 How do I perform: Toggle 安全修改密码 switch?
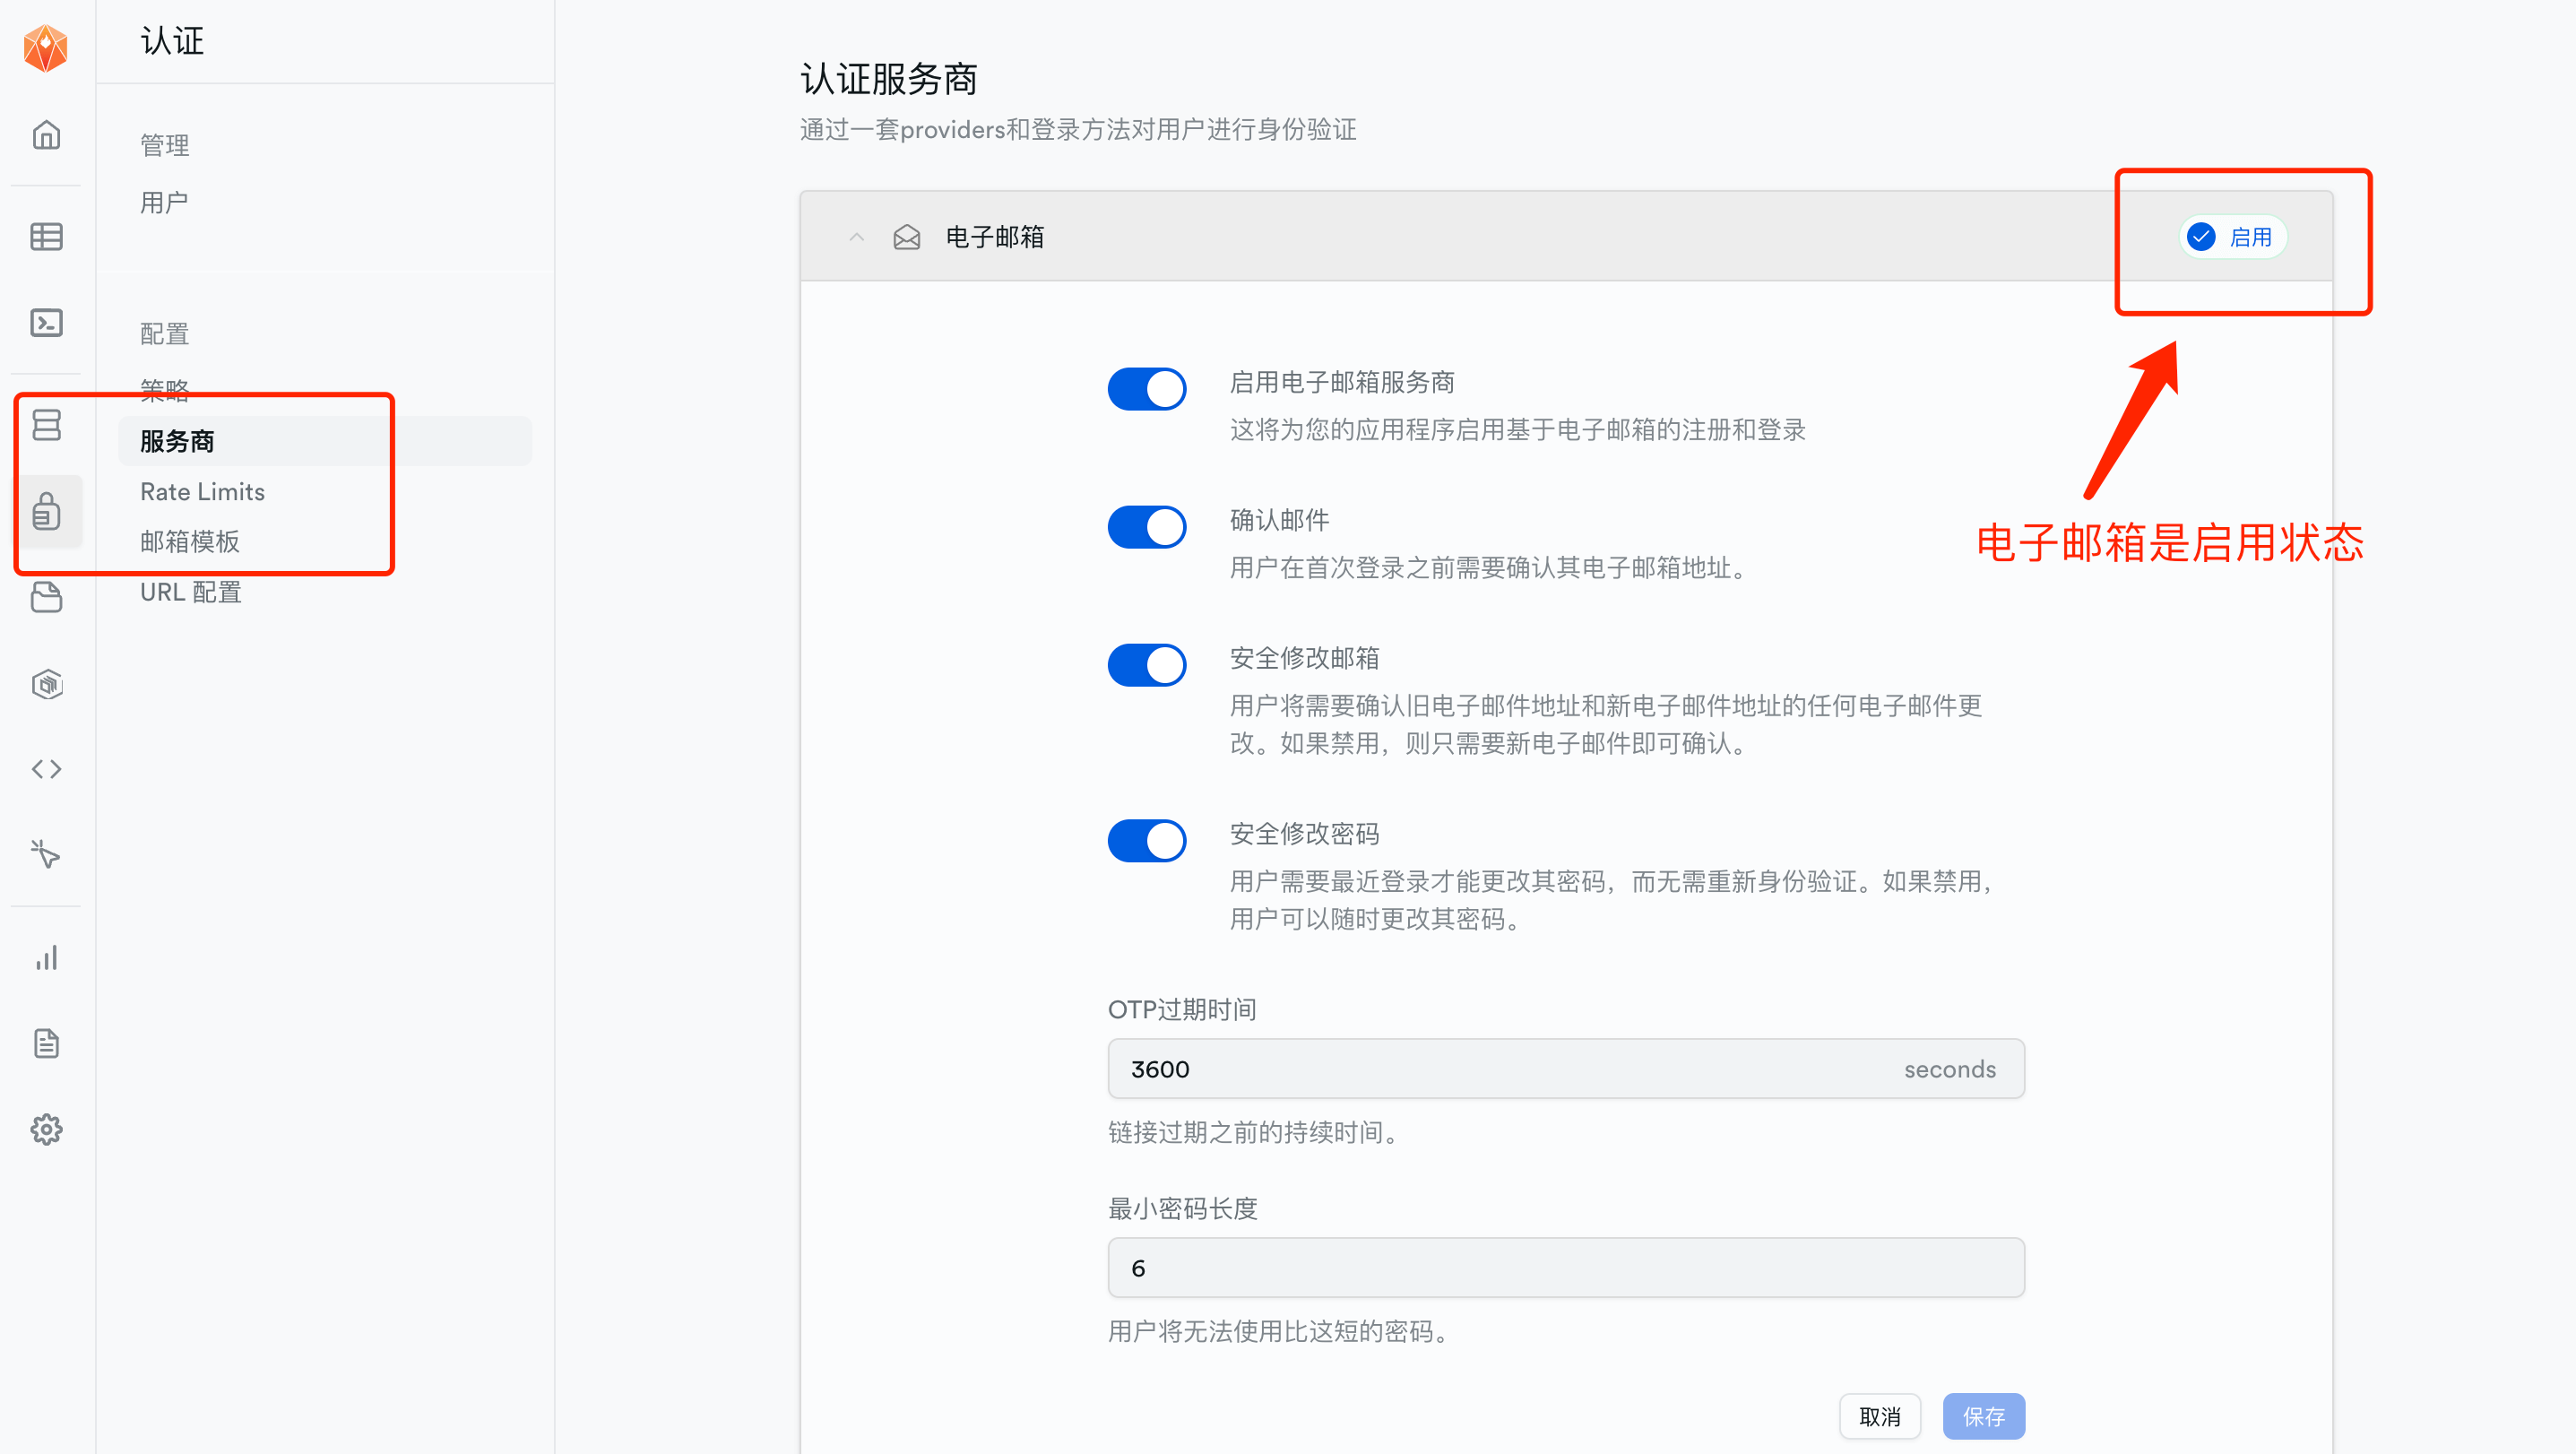[x=1147, y=841]
